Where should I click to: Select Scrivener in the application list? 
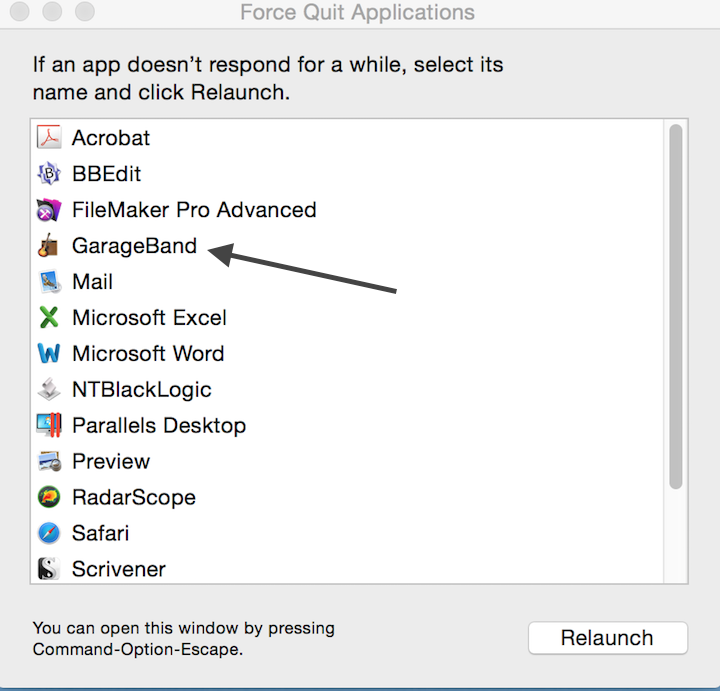118,570
